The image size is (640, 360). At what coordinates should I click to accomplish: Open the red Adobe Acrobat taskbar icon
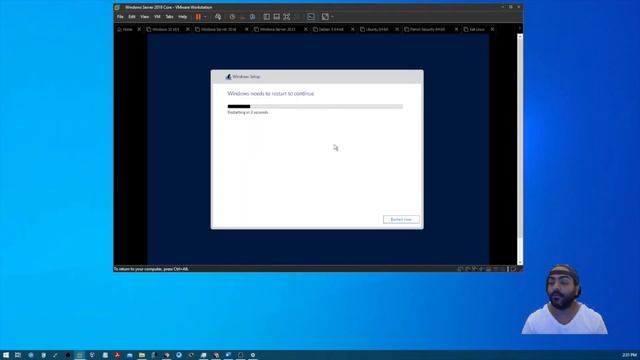117,355
